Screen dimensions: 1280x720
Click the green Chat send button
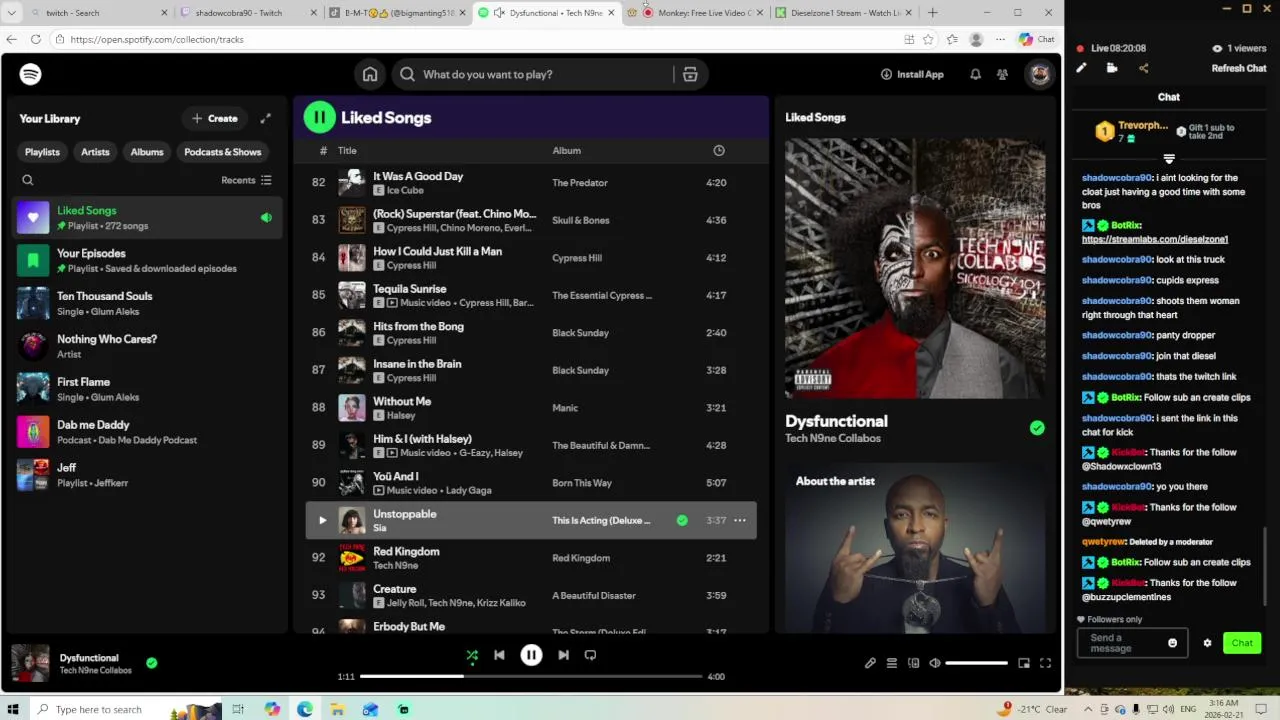coord(1242,643)
